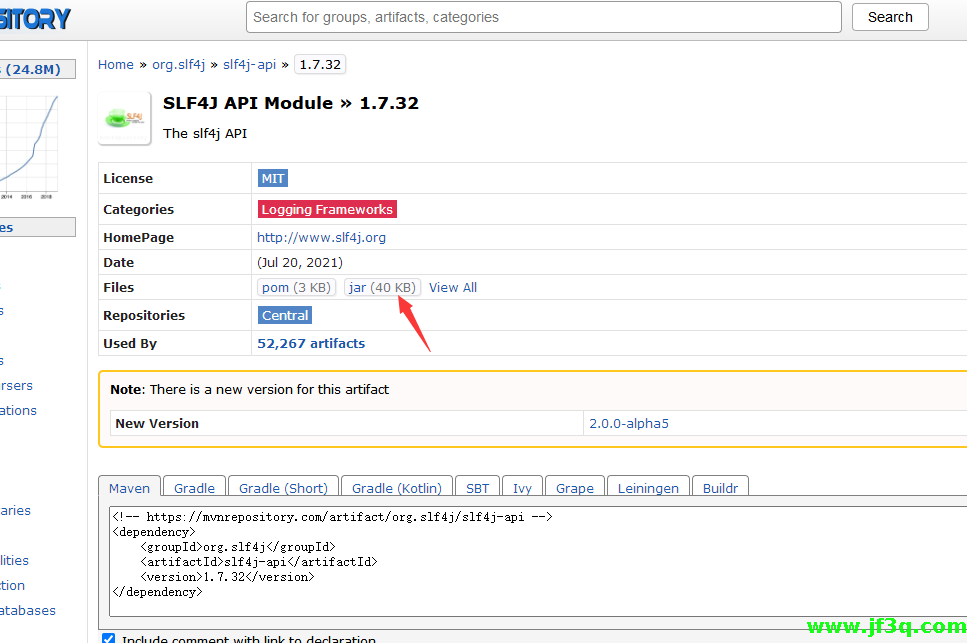967x643 pixels.
Task: Show the Leiningen dependency tab
Action: pyautogui.click(x=647, y=488)
